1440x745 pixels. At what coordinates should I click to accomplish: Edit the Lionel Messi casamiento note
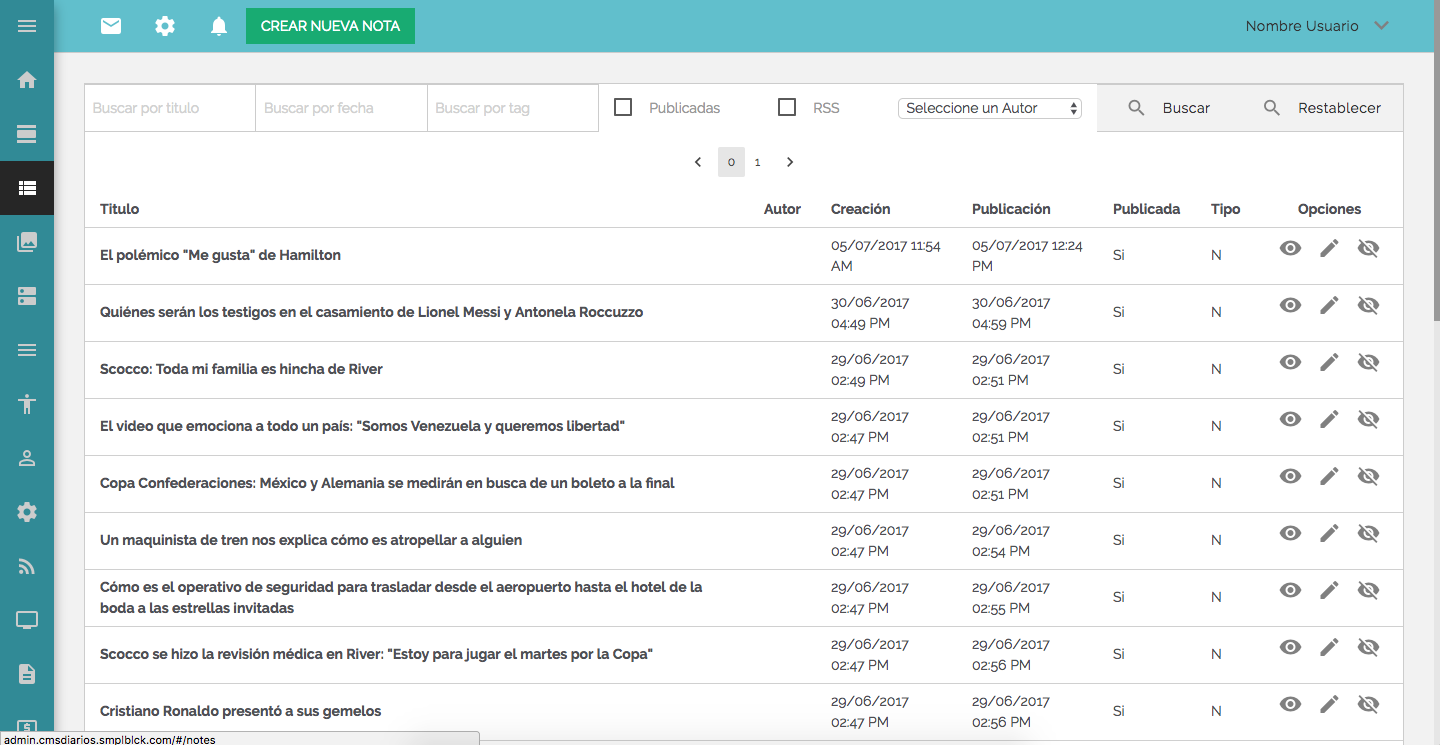click(1329, 305)
